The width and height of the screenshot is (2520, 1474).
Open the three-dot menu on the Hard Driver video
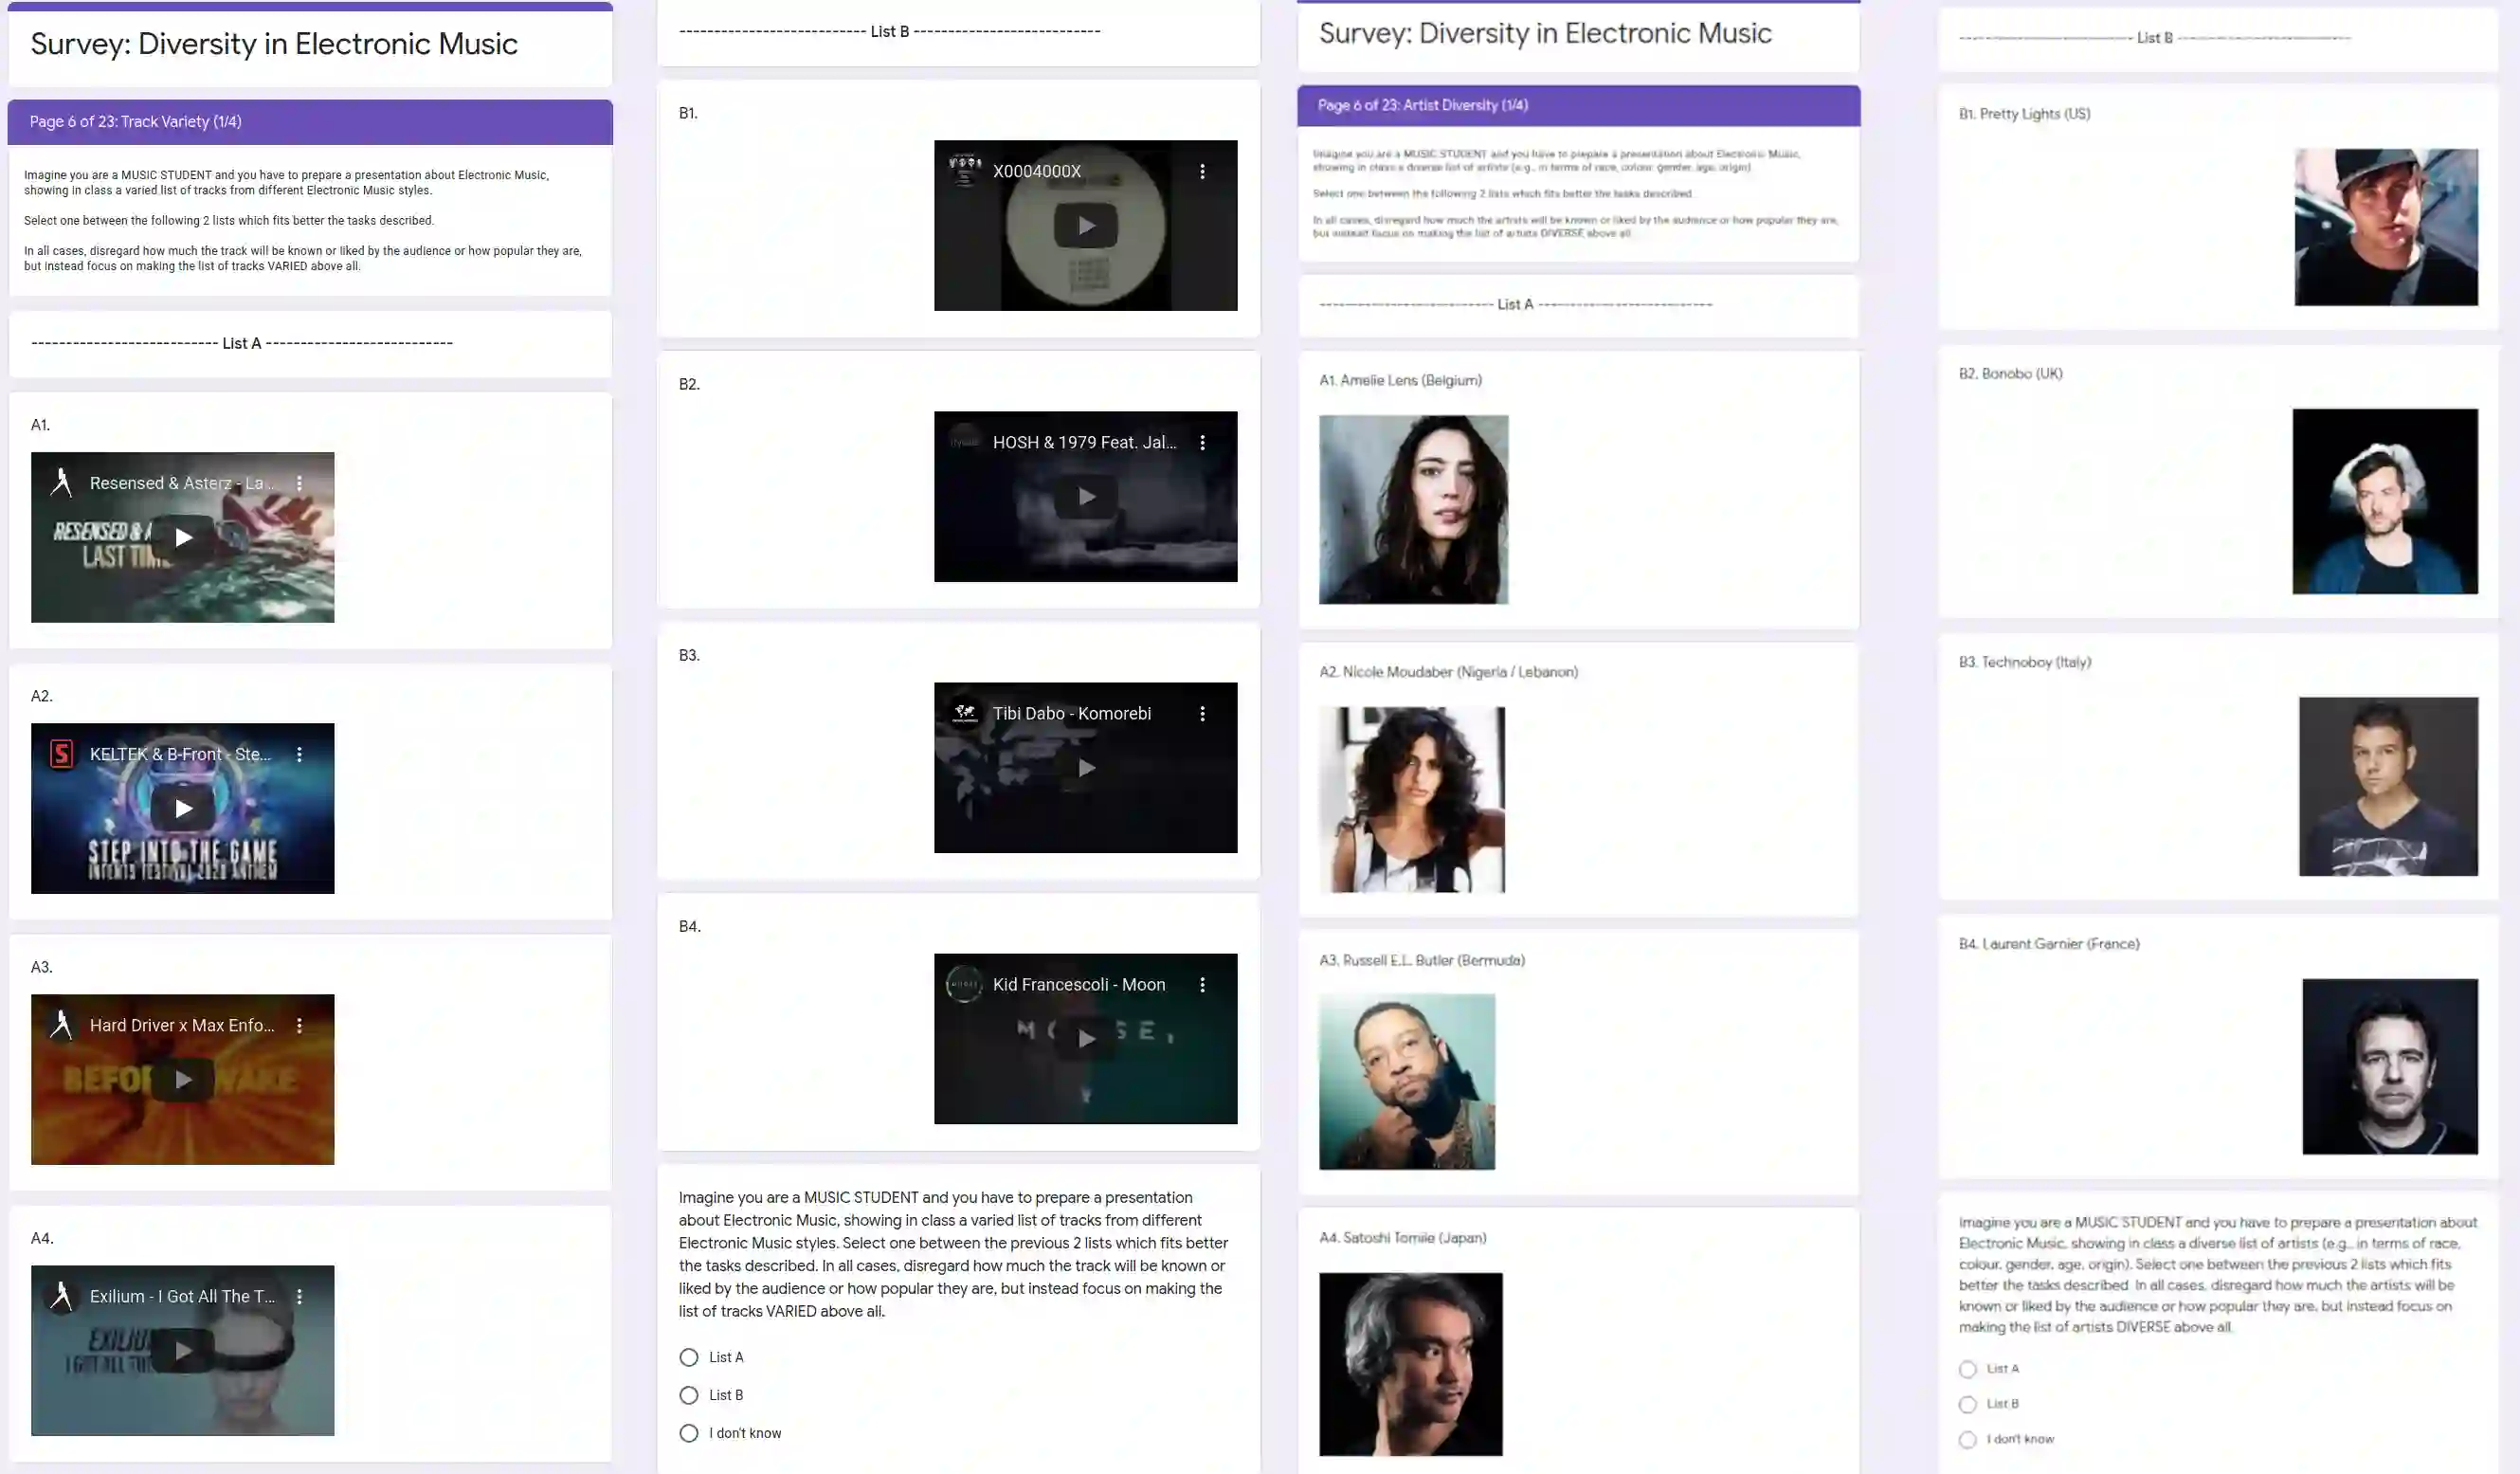coord(299,1025)
